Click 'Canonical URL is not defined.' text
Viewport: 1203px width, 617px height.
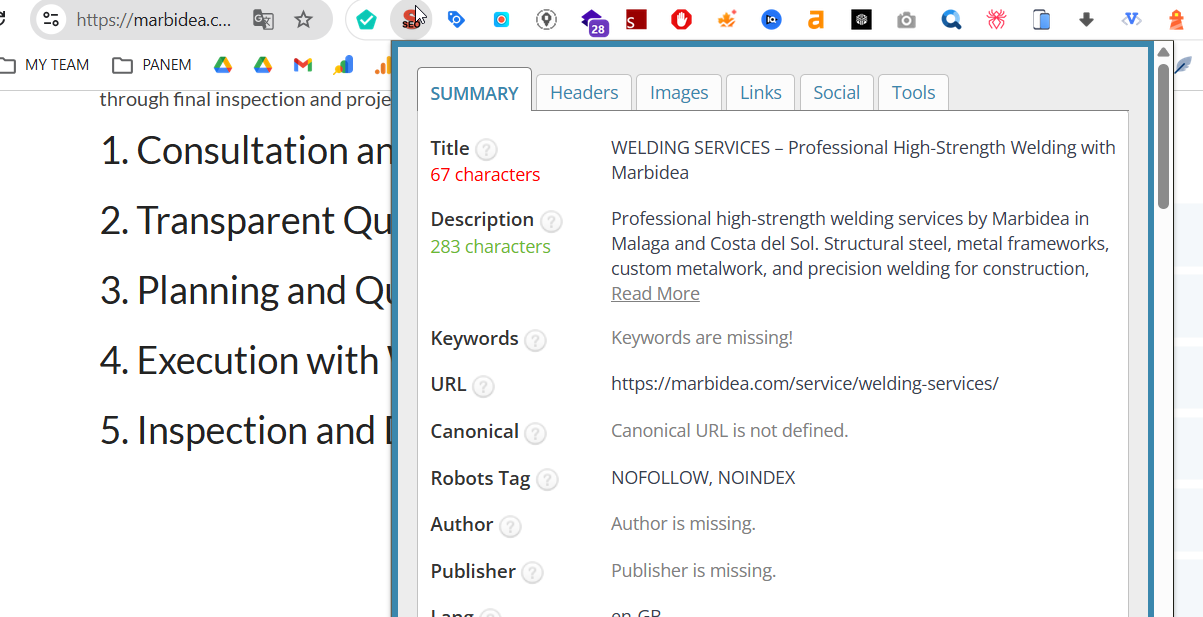click(x=729, y=431)
